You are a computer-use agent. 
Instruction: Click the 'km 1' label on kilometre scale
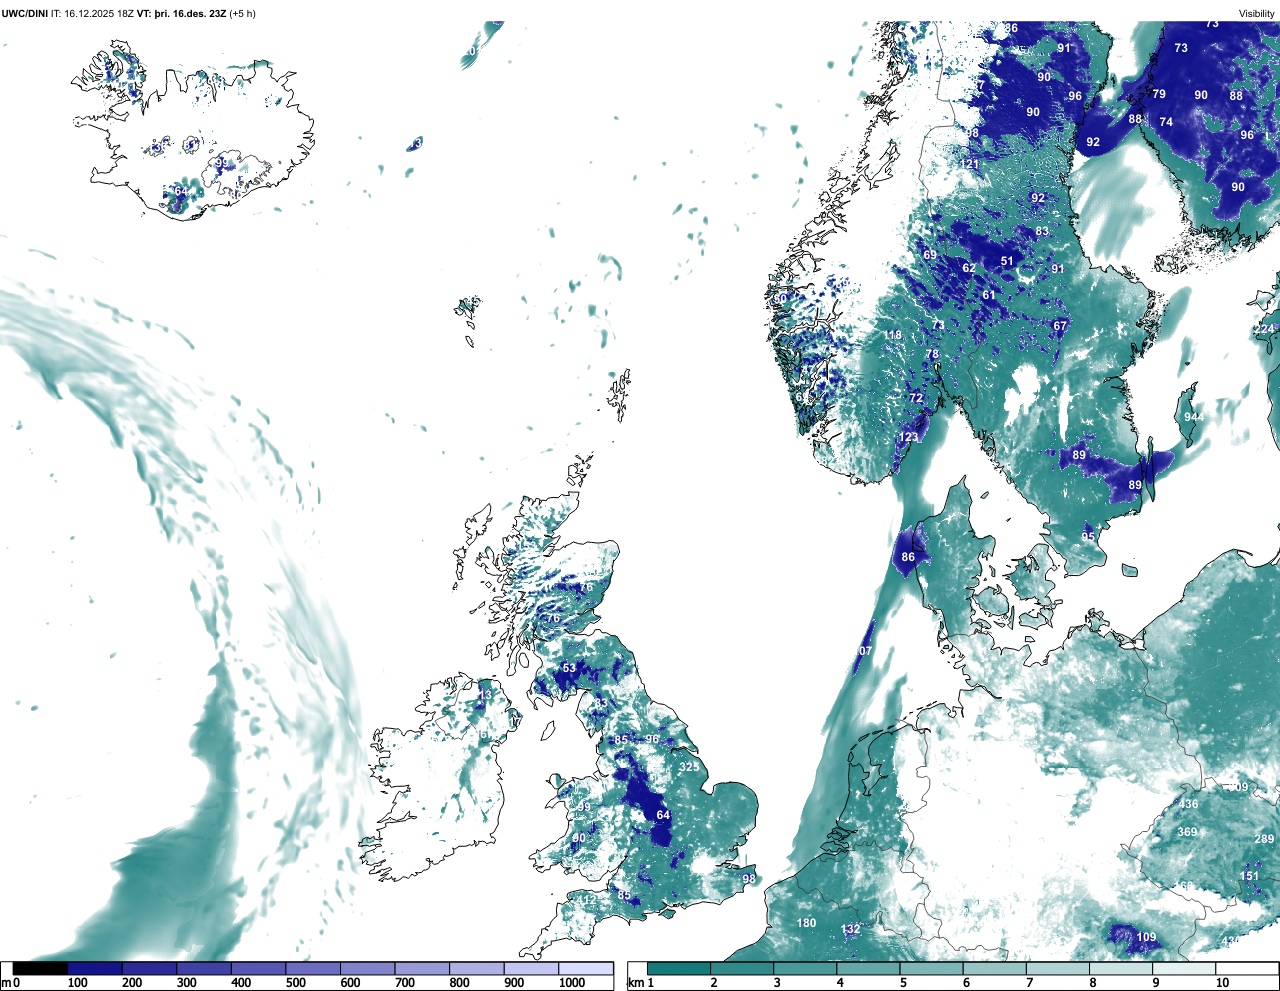click(x=642, y=983)
